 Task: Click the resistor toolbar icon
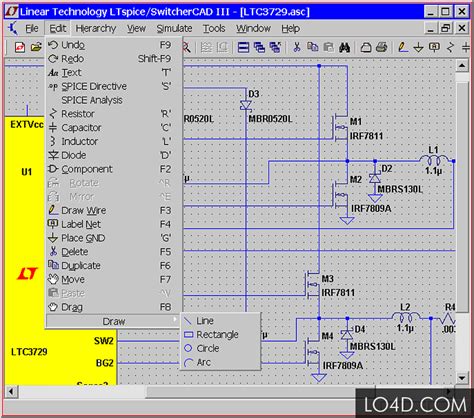450,47
